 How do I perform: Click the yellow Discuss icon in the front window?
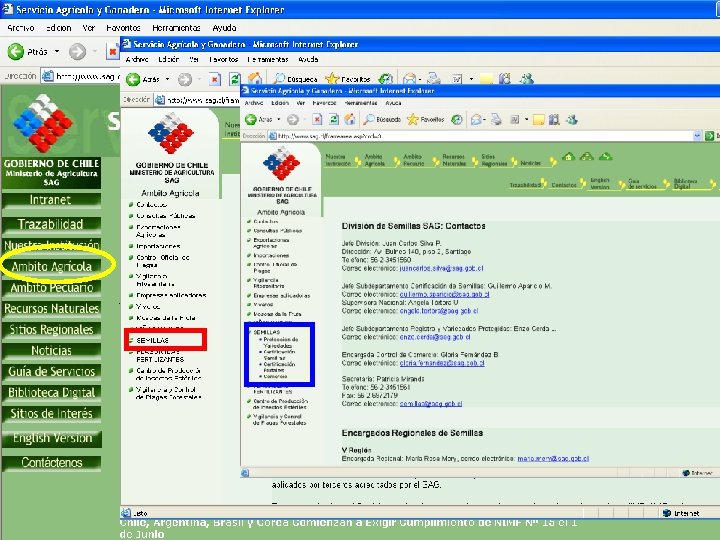(539, 120)
